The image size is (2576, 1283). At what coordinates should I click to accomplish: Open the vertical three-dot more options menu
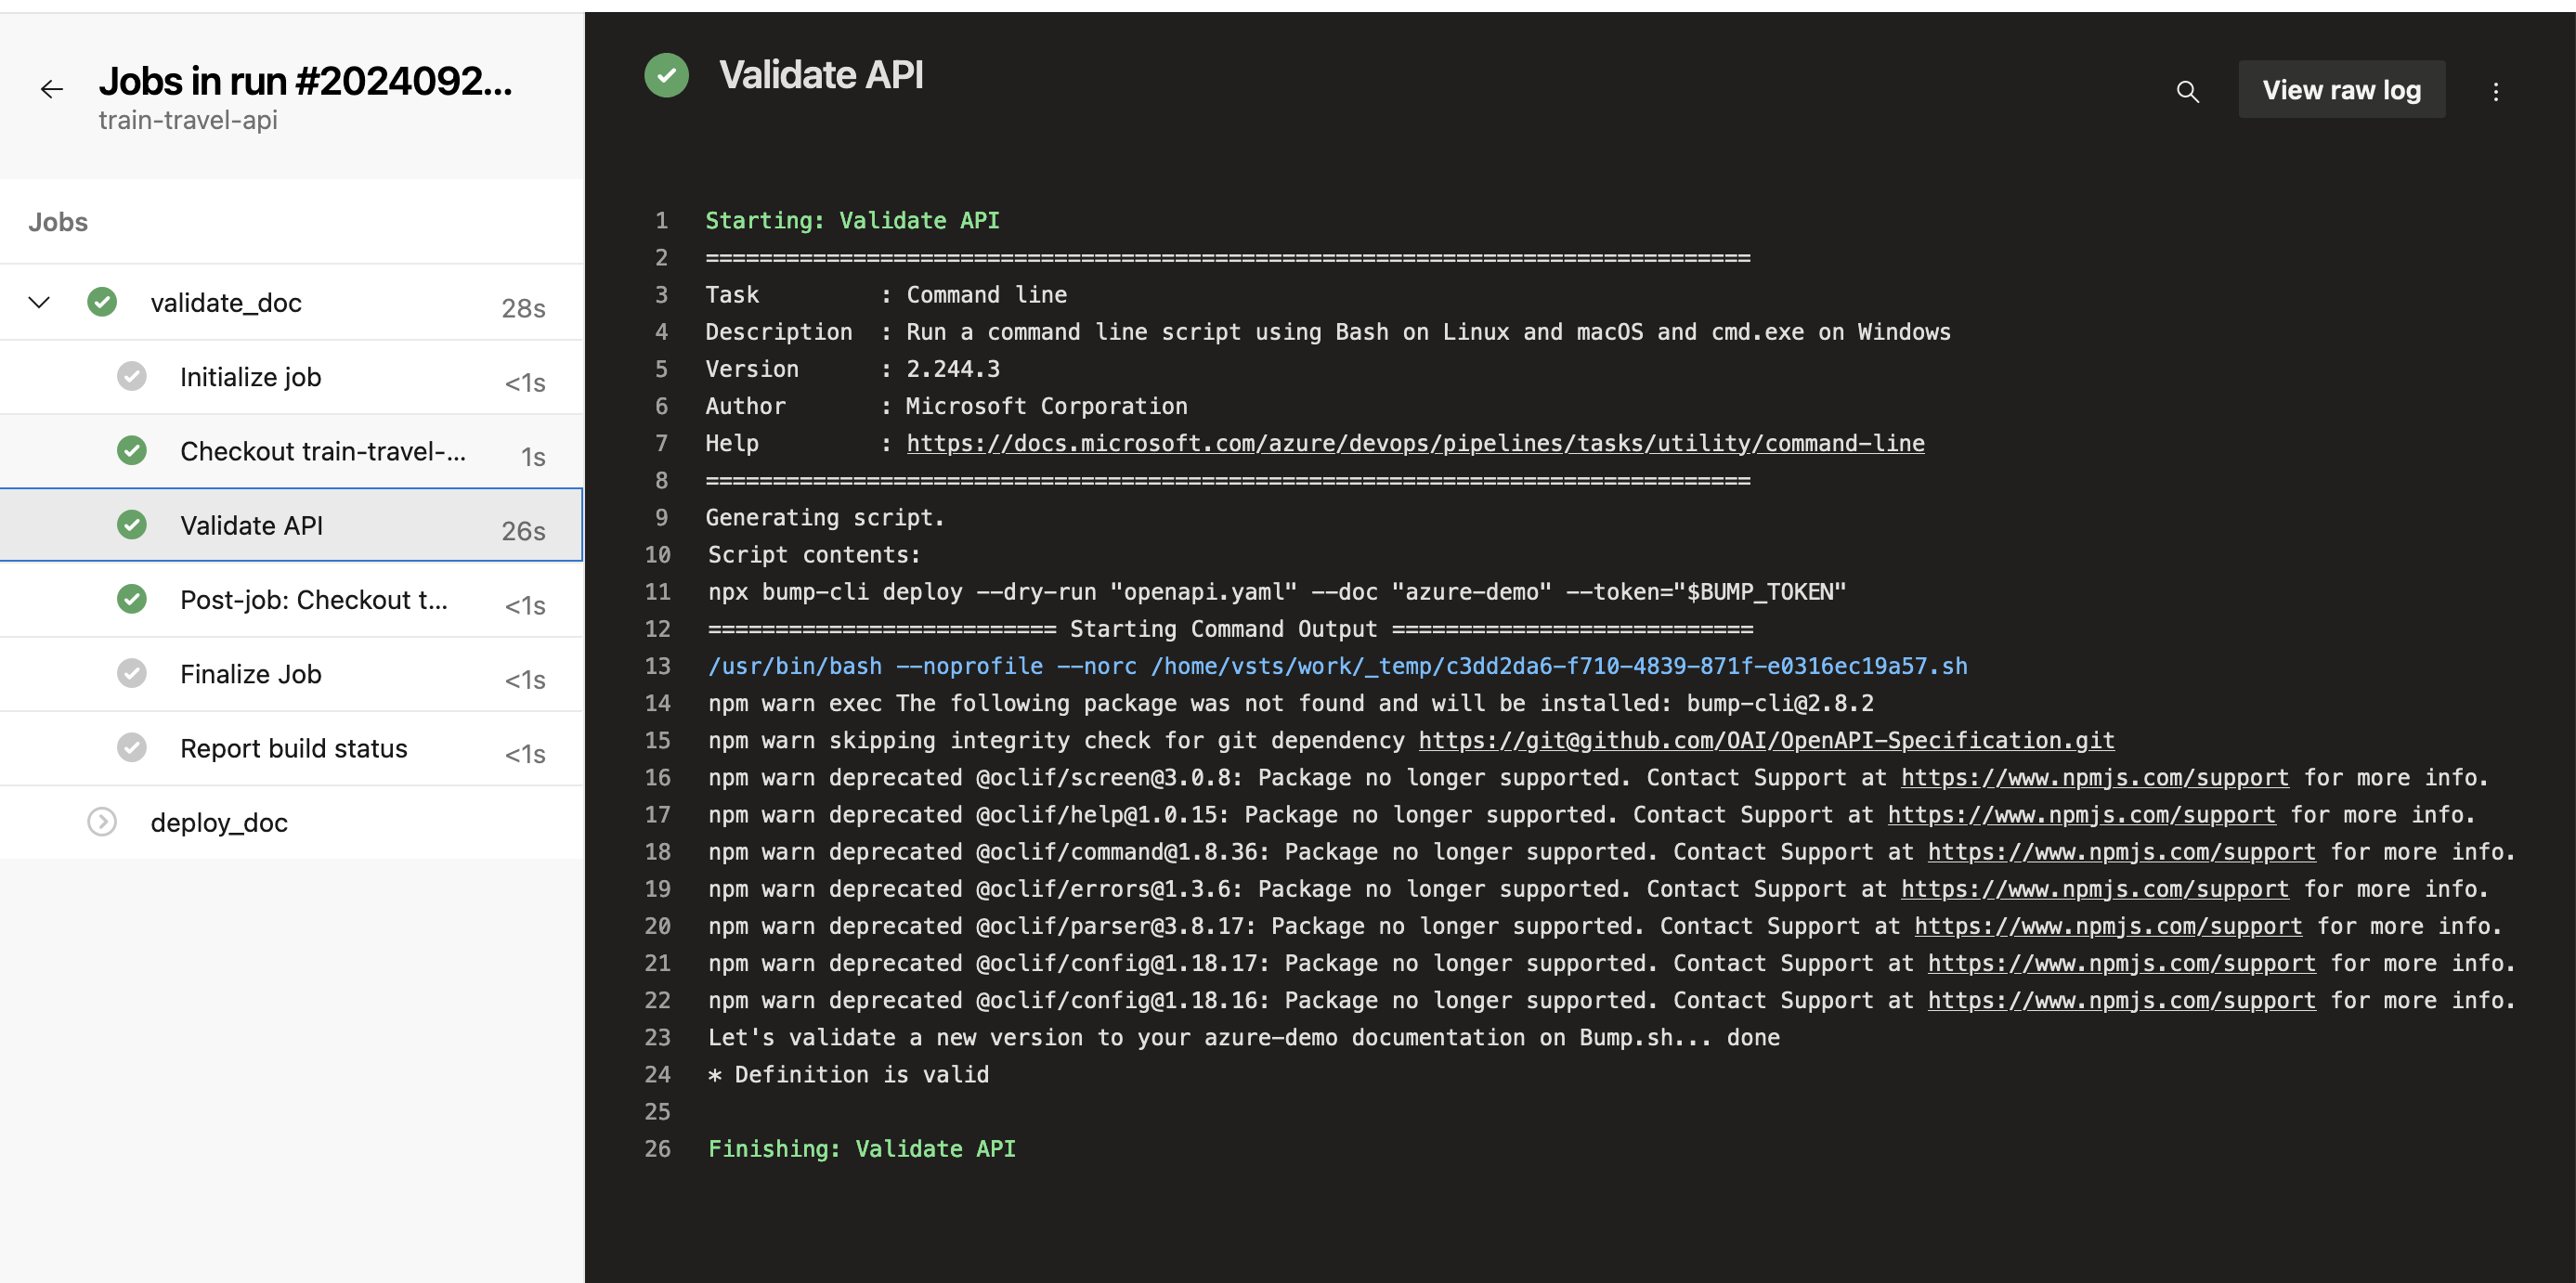[x=2495, y=91]
